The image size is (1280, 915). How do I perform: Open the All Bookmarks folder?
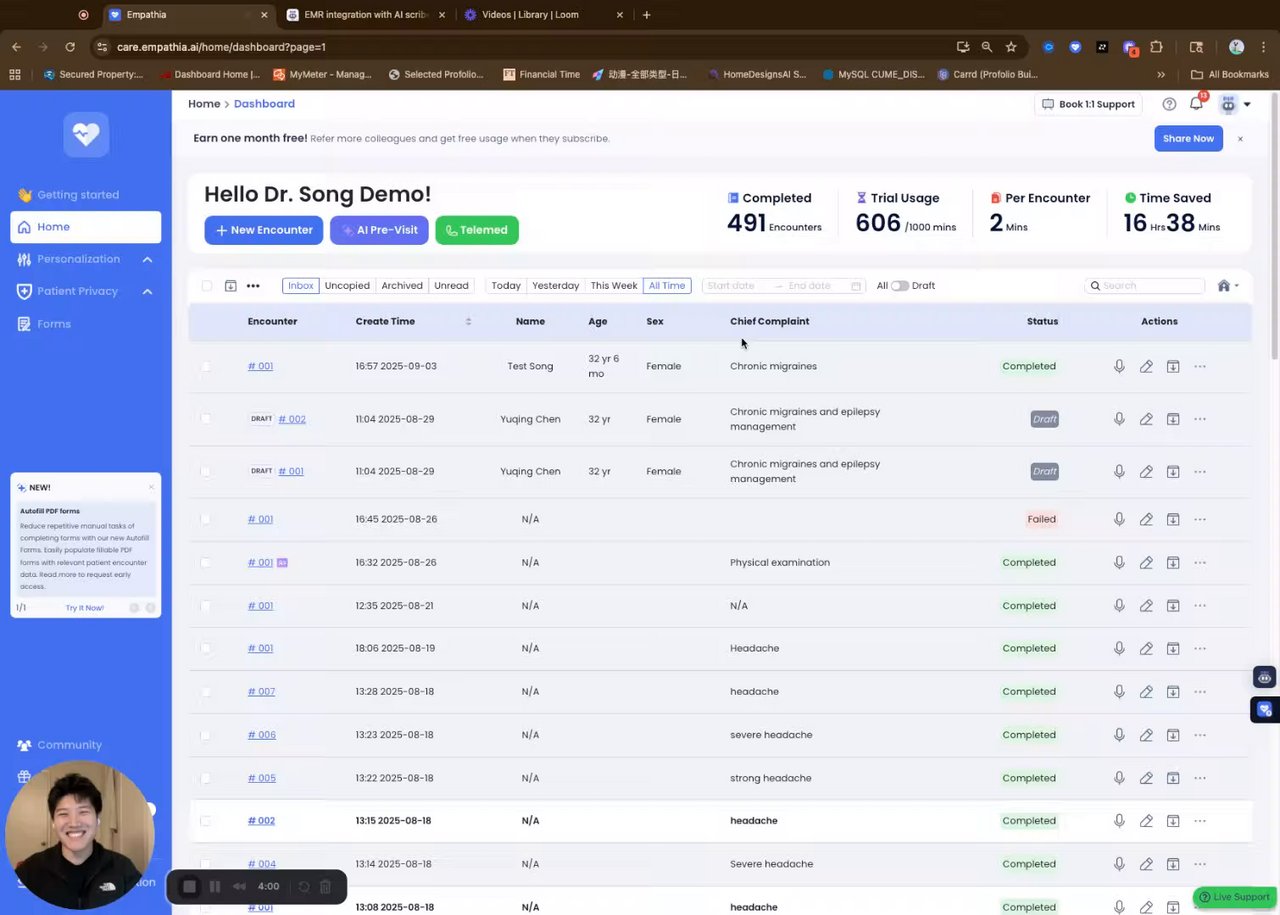1230,74
